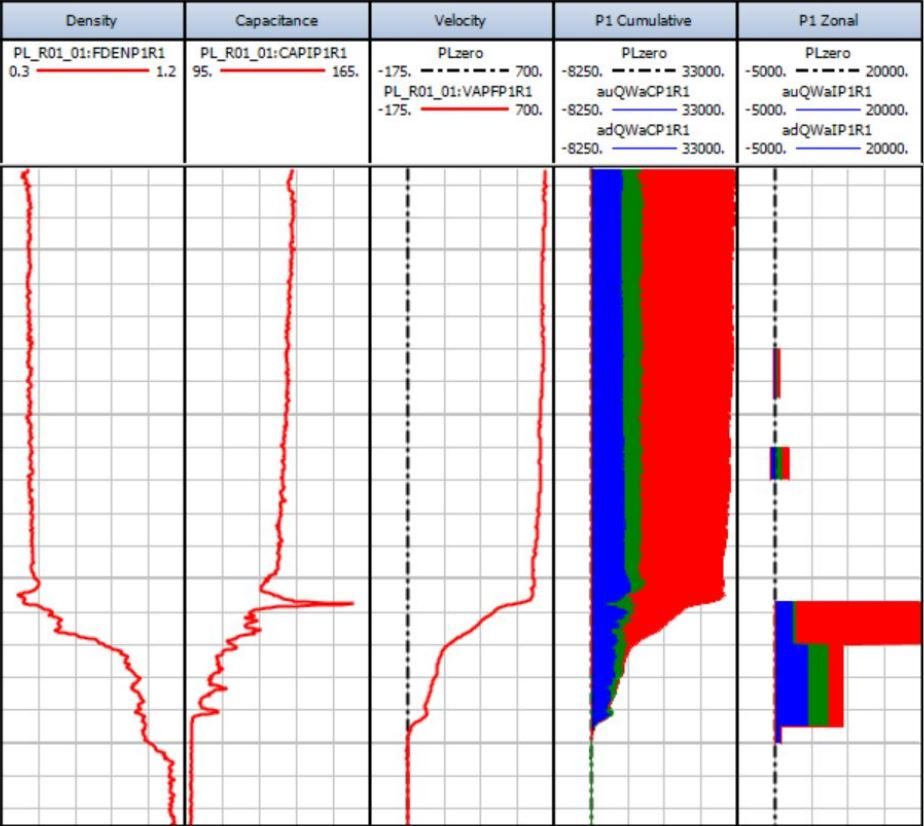Click blue adQWaIP1R1 legend line sample

pyautogui.click(x=828, y=148)
